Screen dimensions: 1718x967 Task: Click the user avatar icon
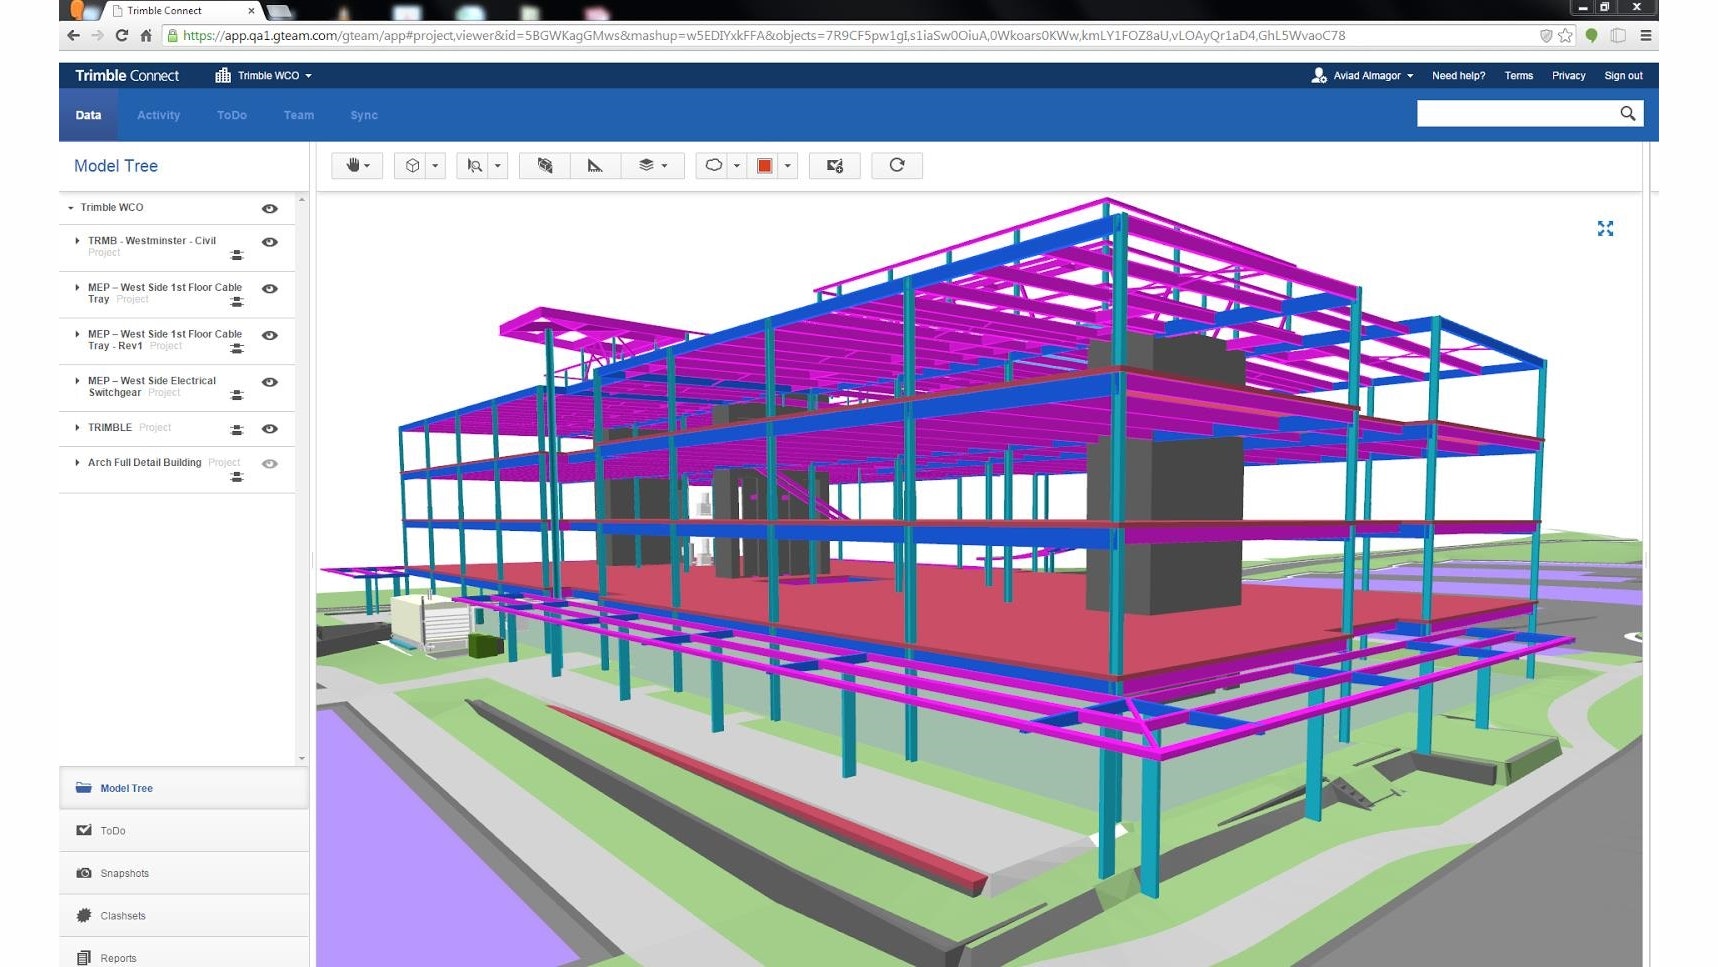coord(1319,75)
